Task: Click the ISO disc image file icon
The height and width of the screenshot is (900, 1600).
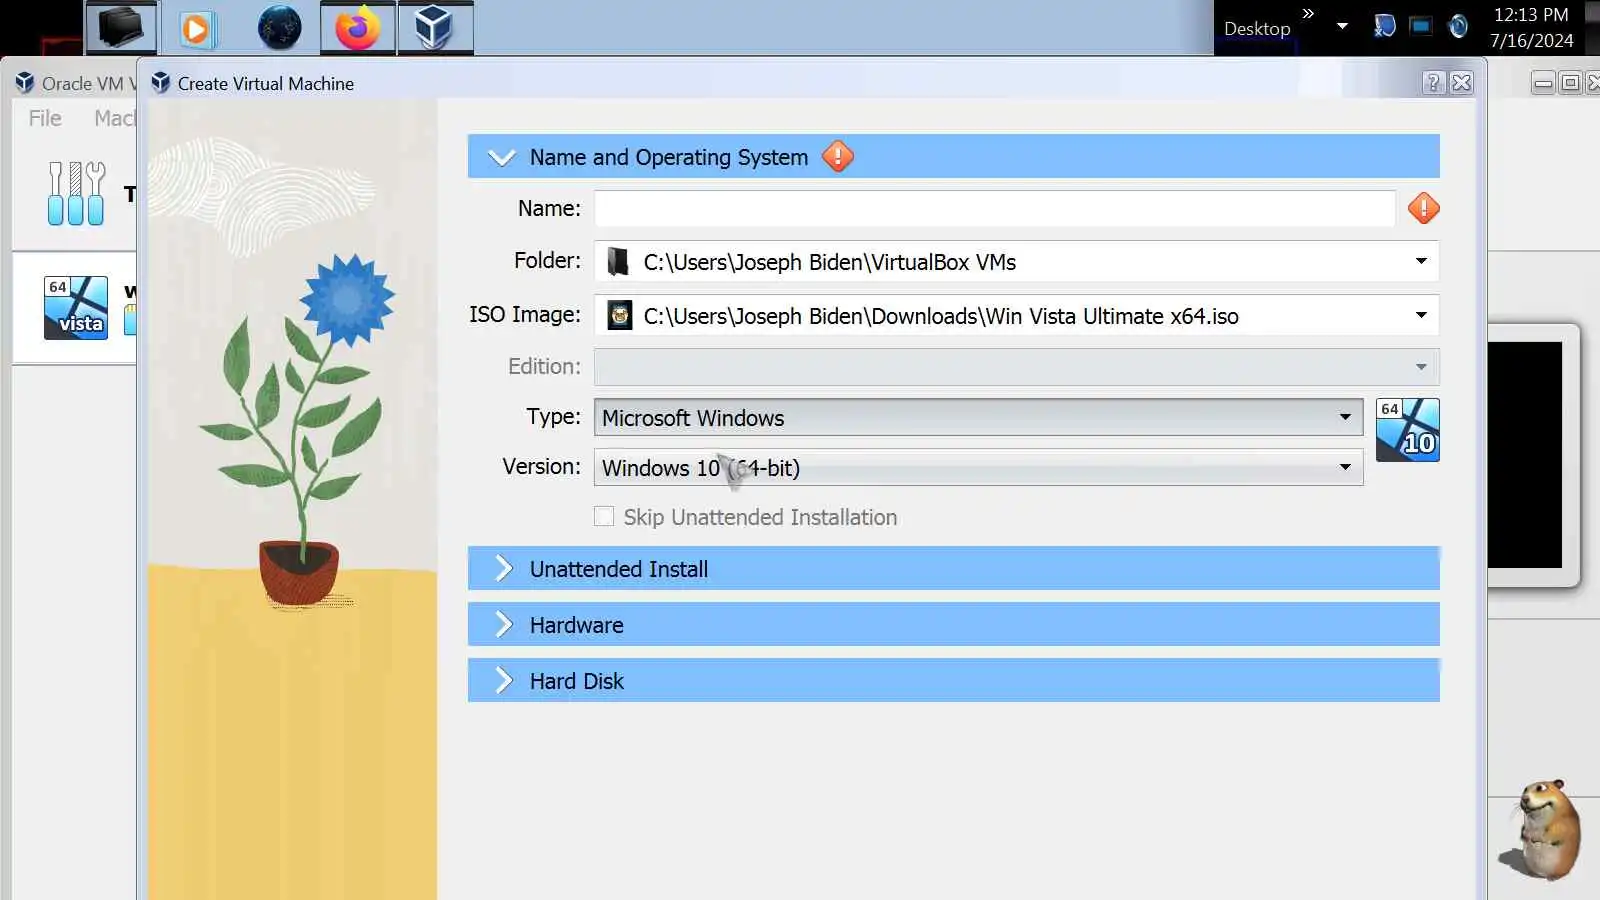Action: click(x=620, y=315)
